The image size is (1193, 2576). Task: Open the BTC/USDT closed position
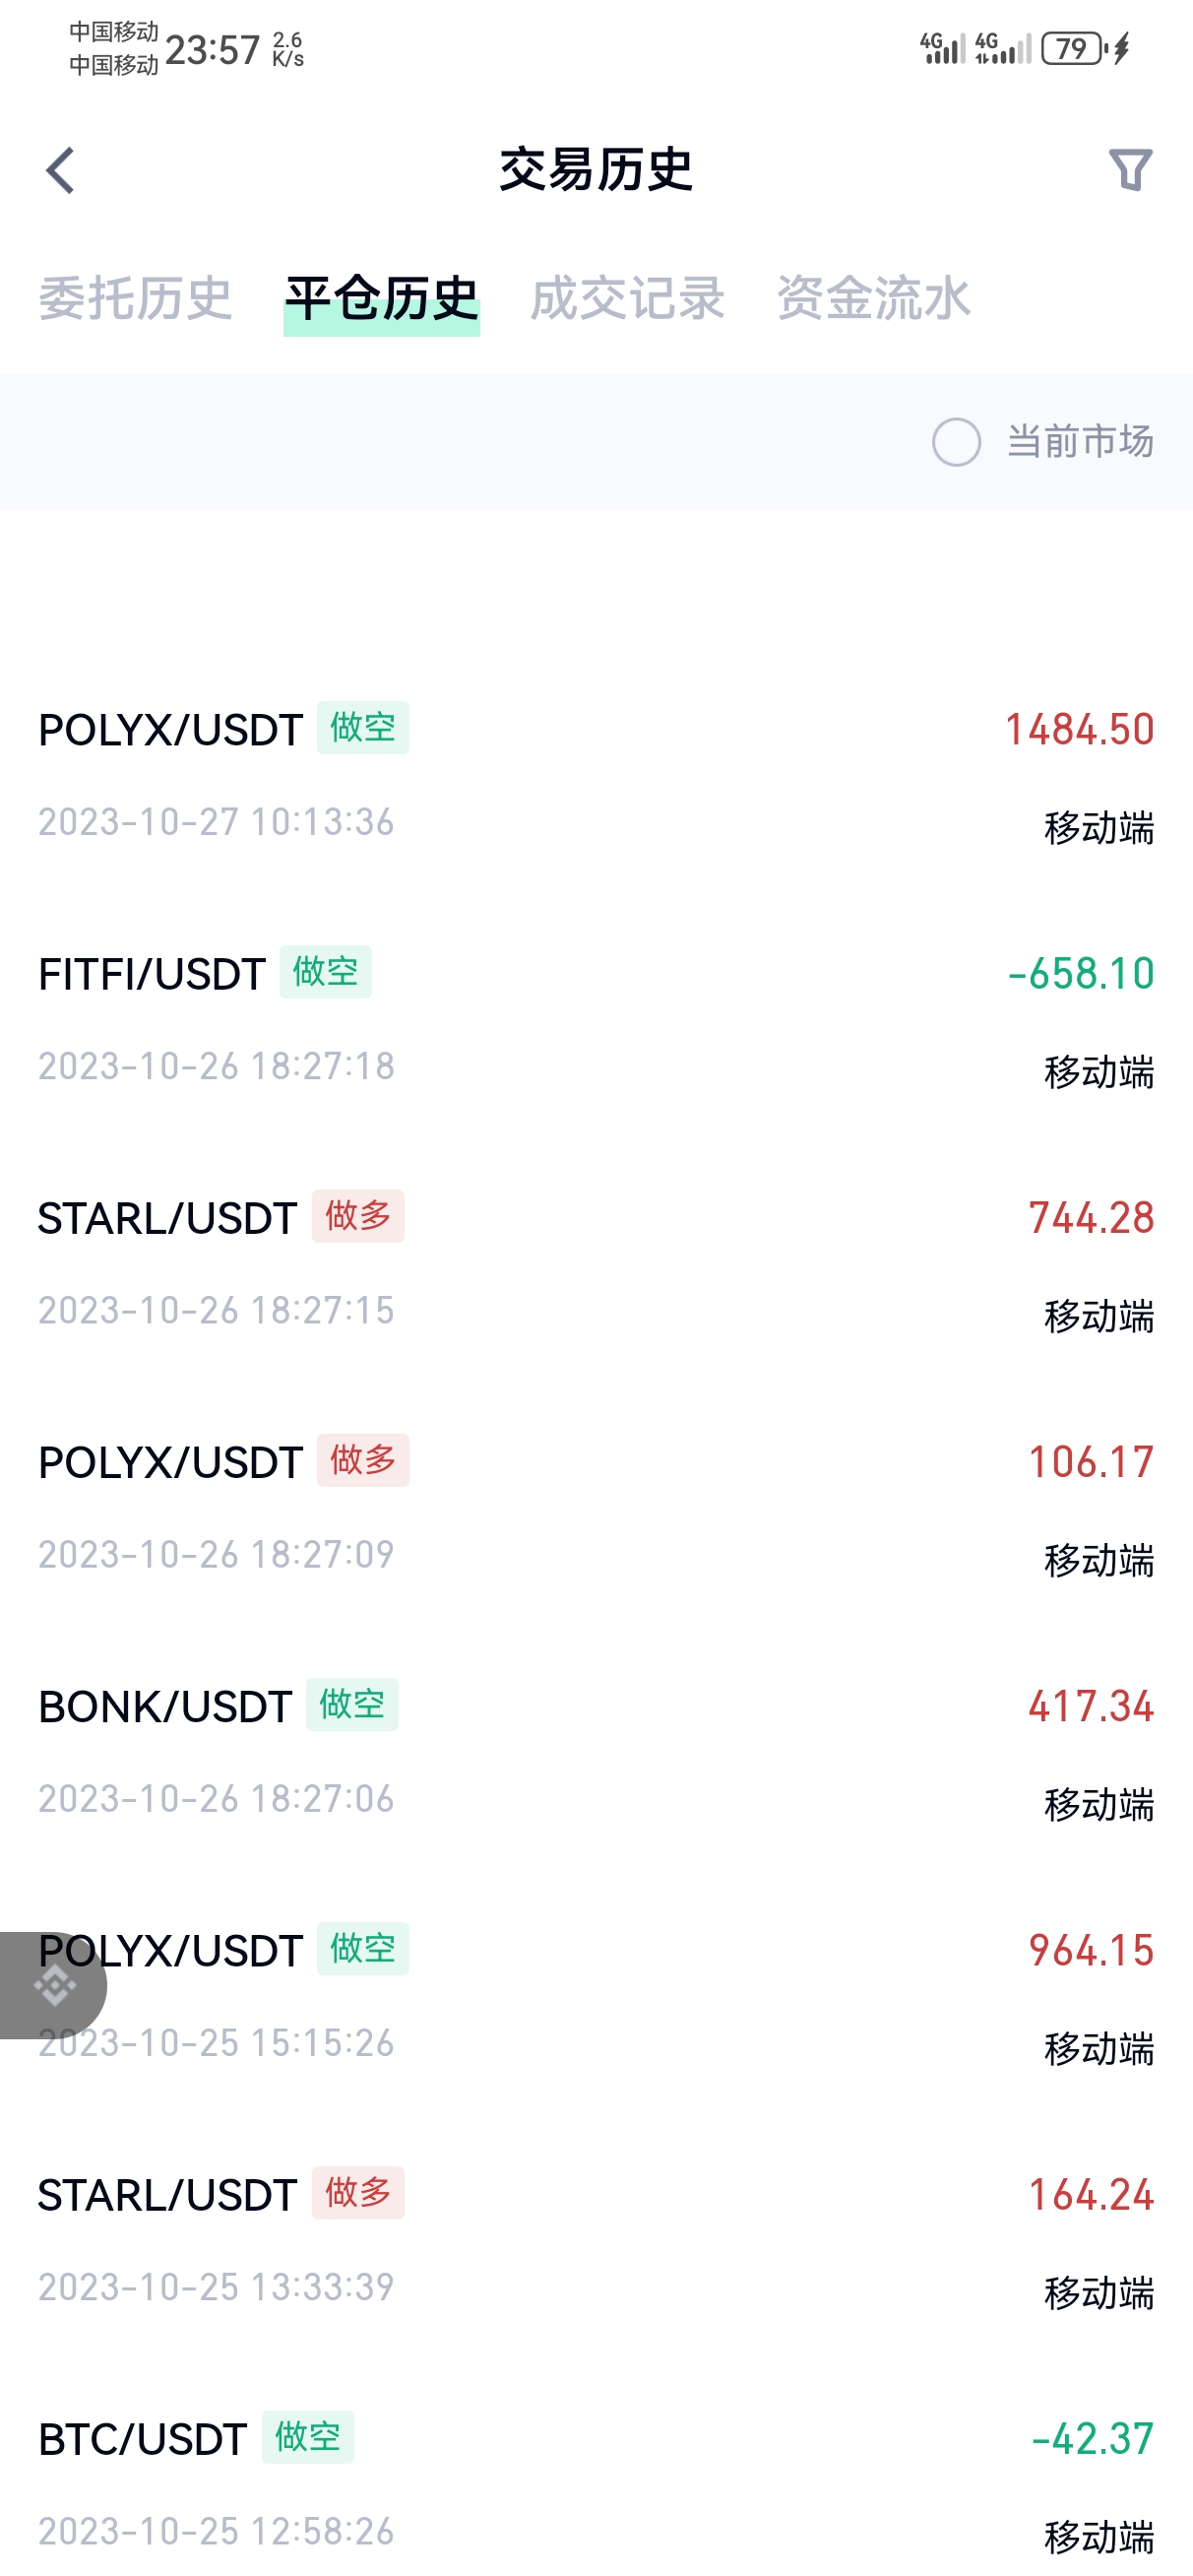tap(596, 2483)
